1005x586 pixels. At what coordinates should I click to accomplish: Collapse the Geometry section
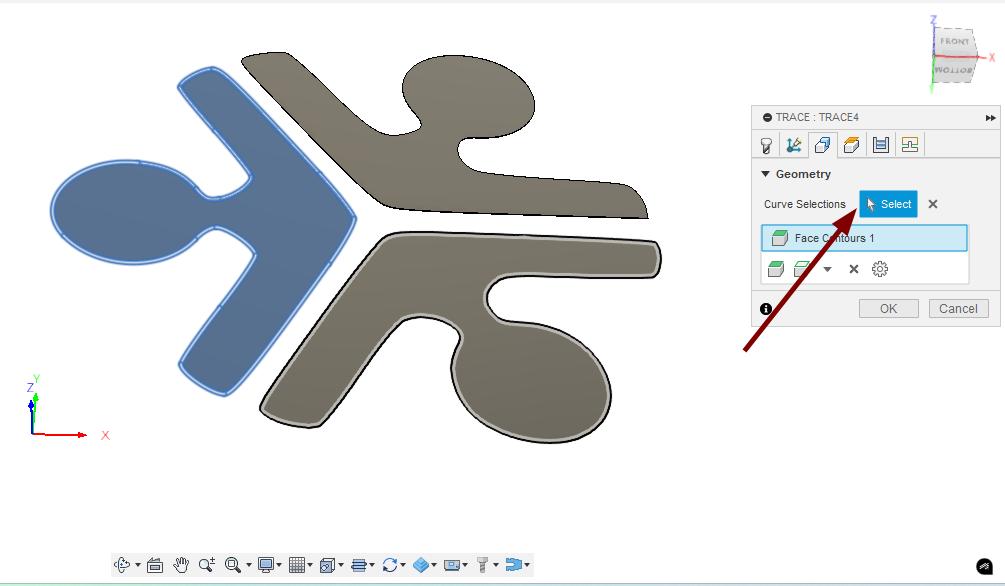click(x=765, y=174)
